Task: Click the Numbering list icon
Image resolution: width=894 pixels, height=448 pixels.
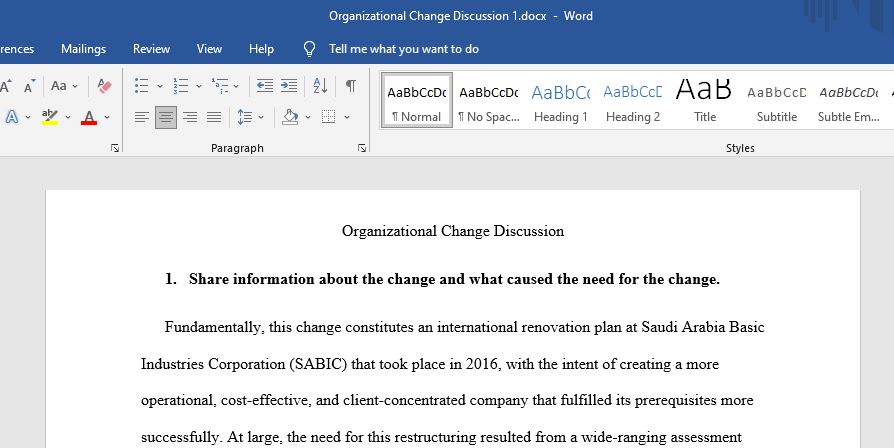Action: (x=181, y=86)
